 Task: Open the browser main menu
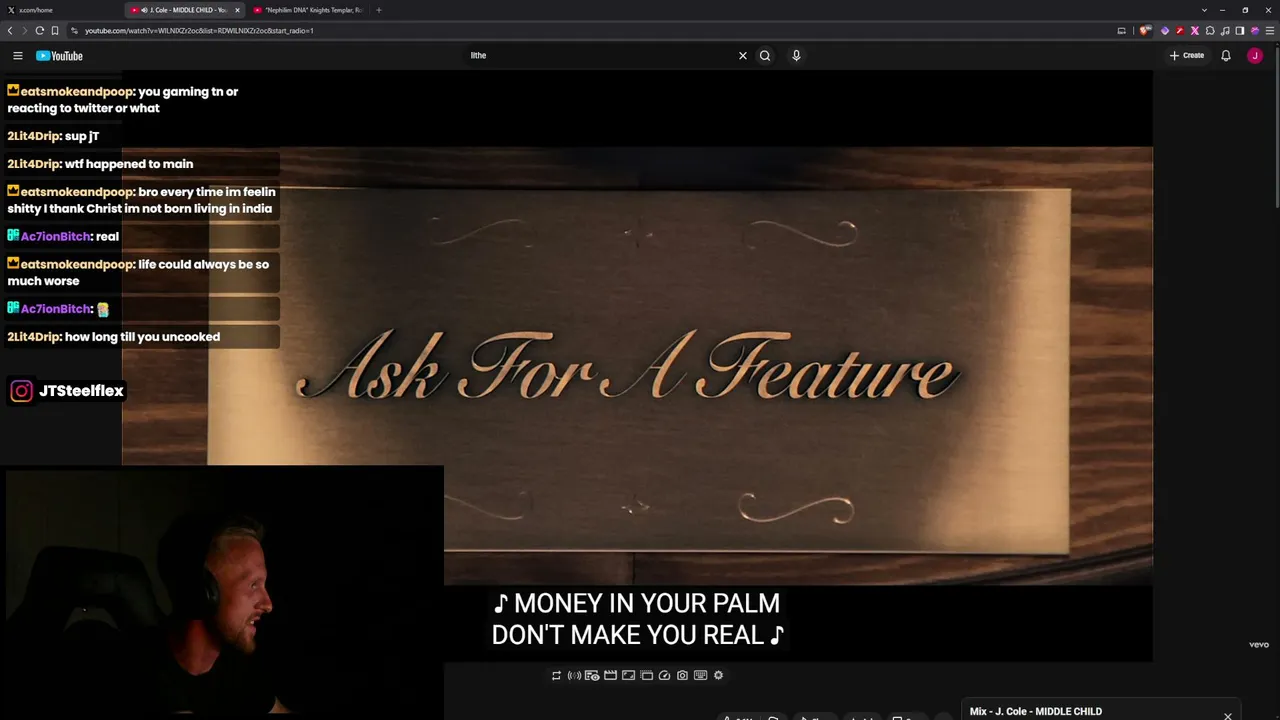(1270, 31)
